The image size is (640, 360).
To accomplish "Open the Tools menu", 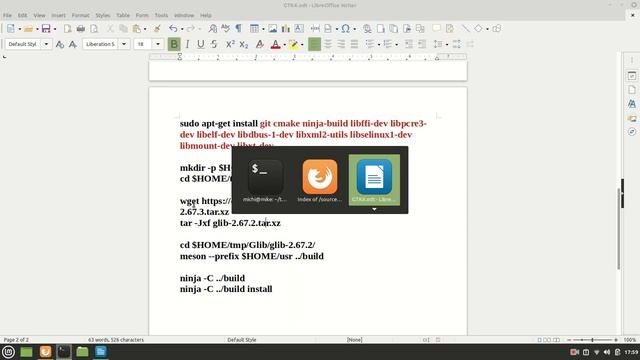I will coord(161,15).
